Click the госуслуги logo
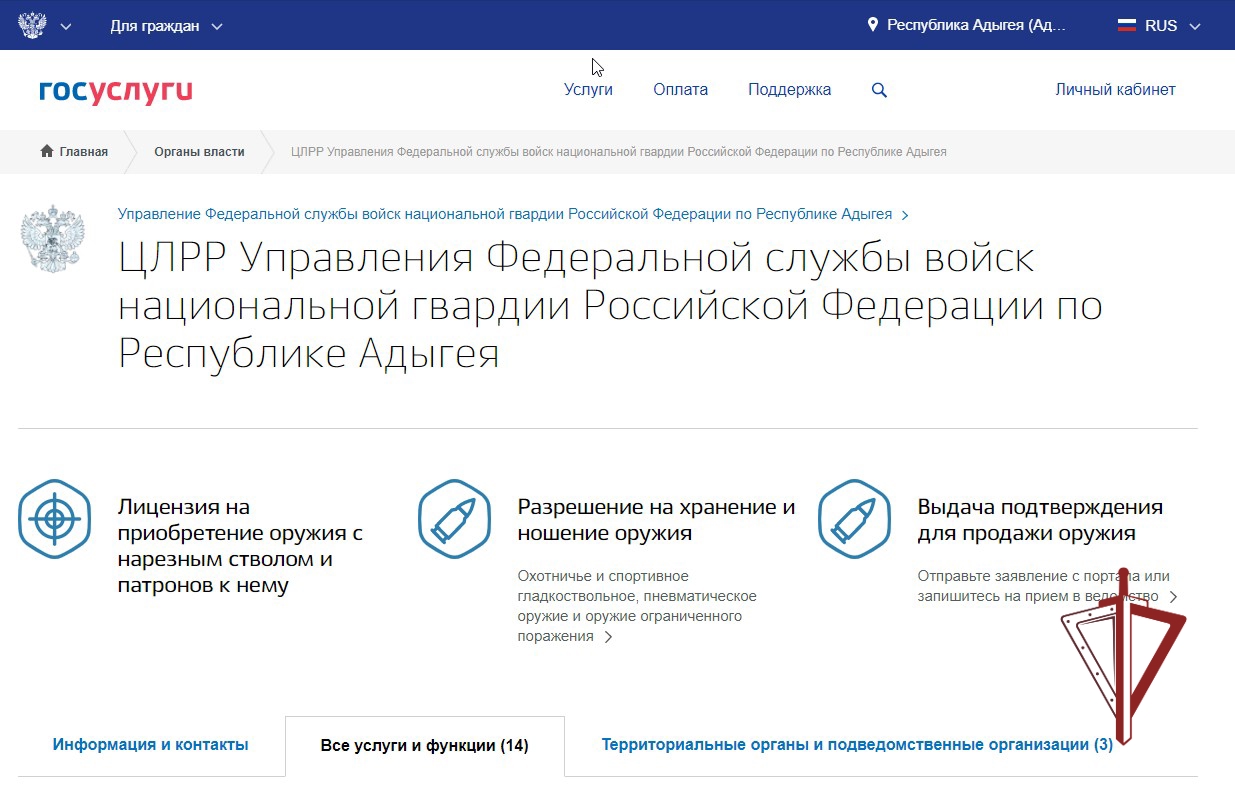Image resolution: width=1235 pixels, height=797 pixels. coord(116,91)
